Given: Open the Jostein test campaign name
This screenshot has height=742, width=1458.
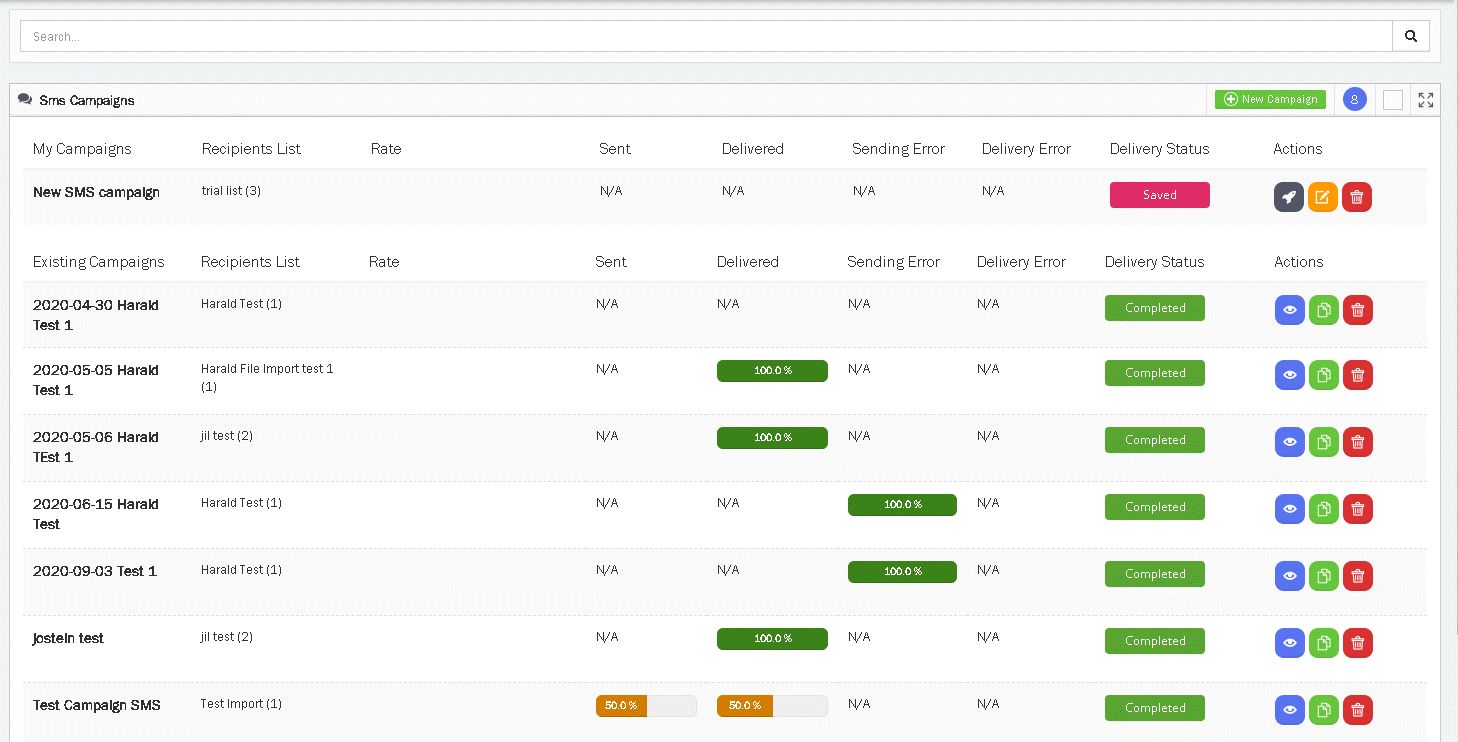Looking at the screenshot, I should click(68, 638).
